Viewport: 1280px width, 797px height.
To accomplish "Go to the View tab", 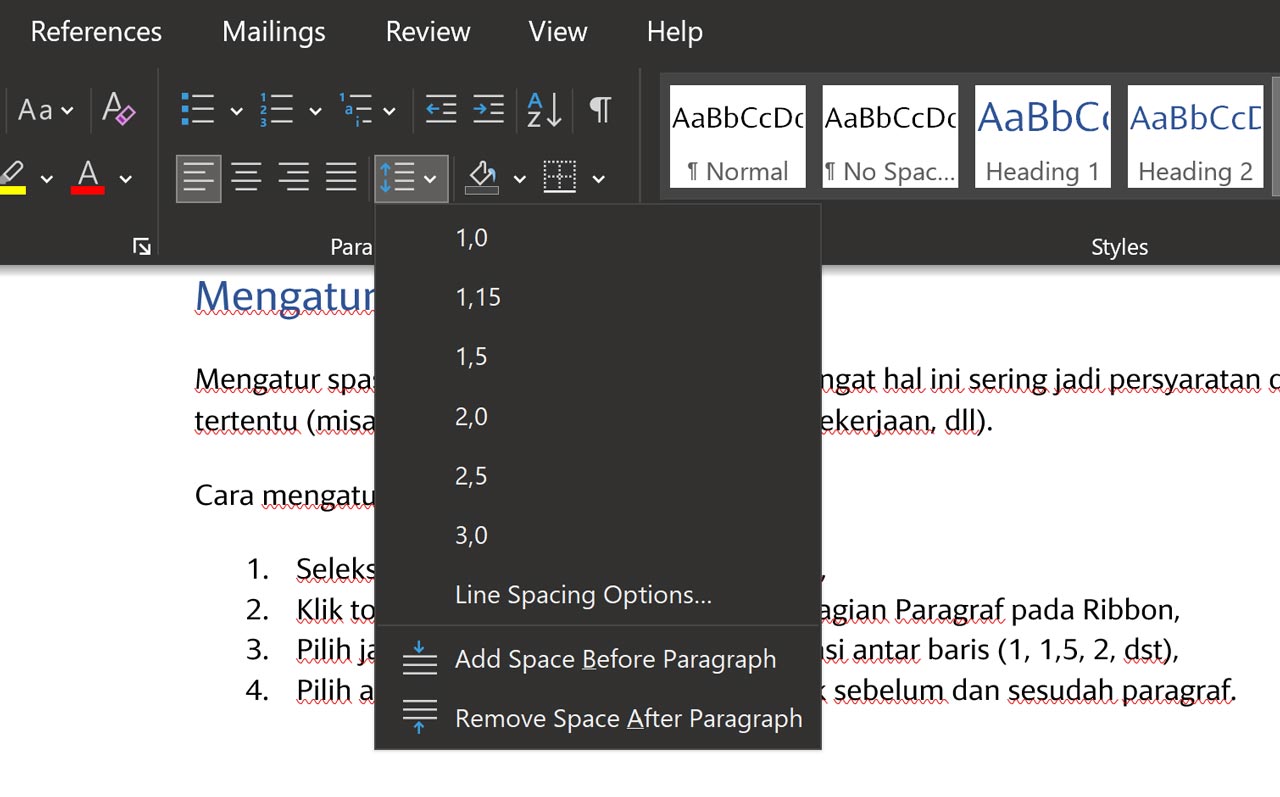I will [x=557, y=32].
